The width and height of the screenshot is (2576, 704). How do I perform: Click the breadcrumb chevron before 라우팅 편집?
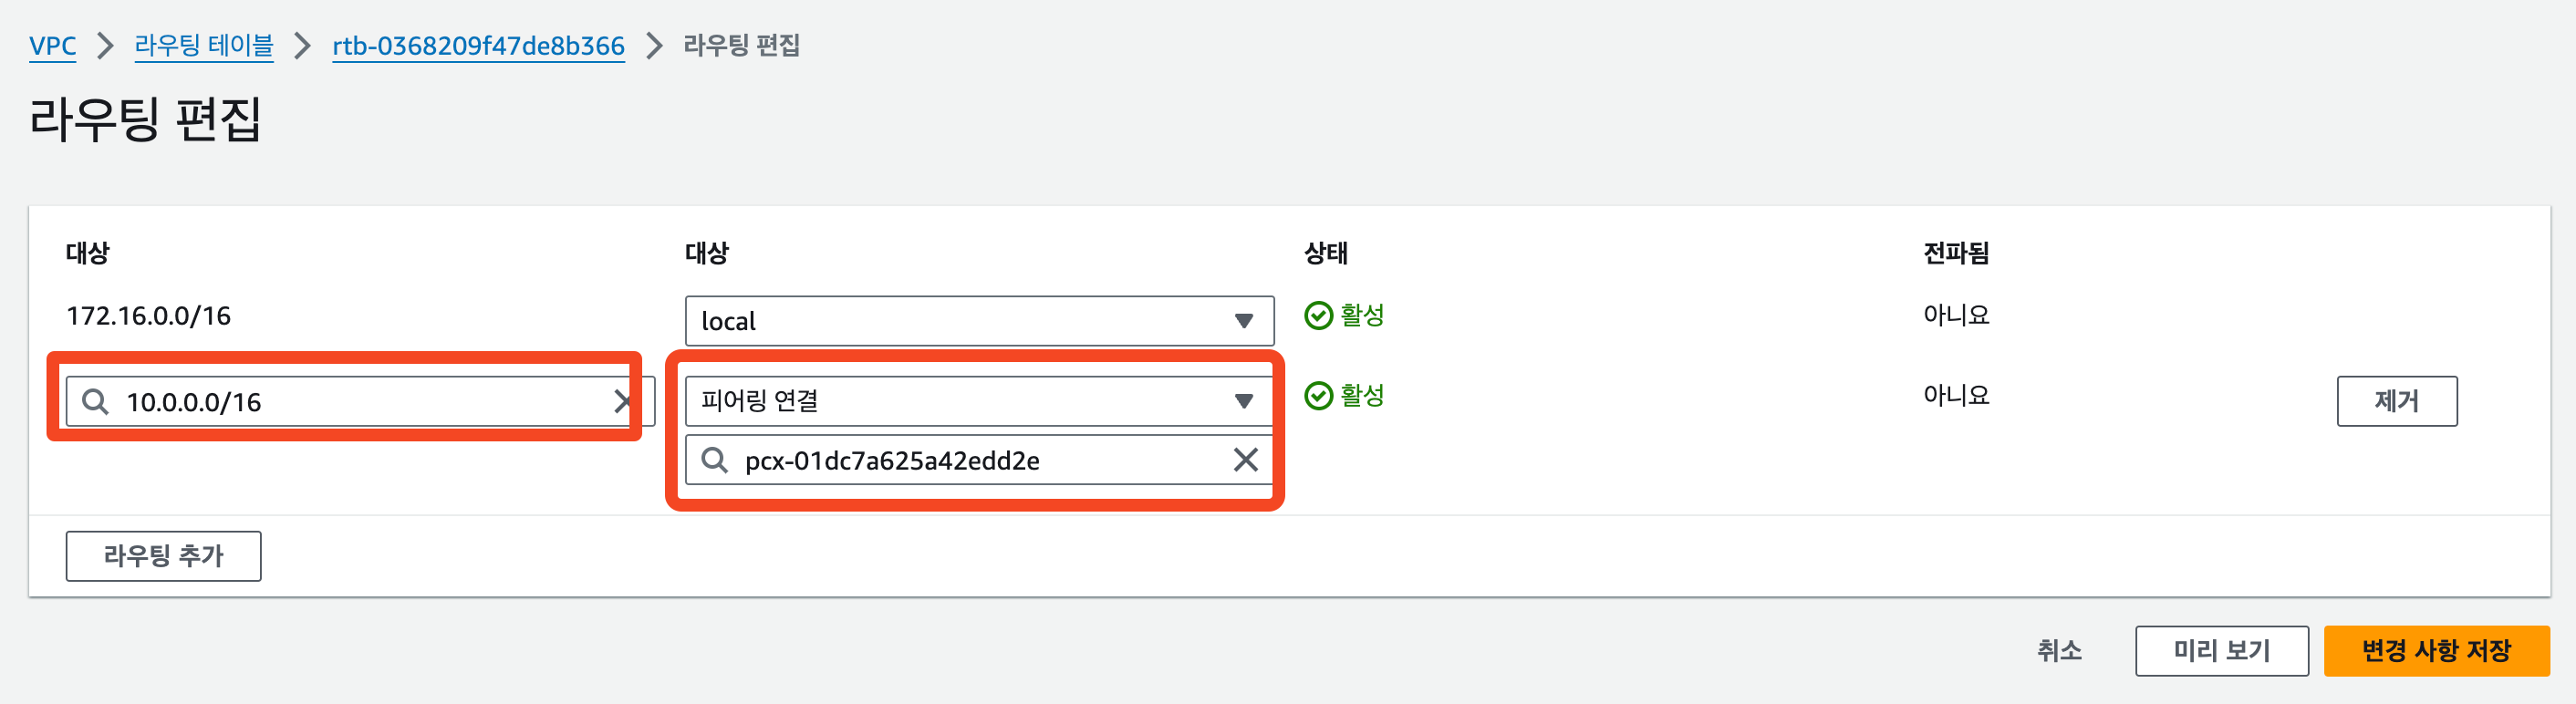(654, 46)
